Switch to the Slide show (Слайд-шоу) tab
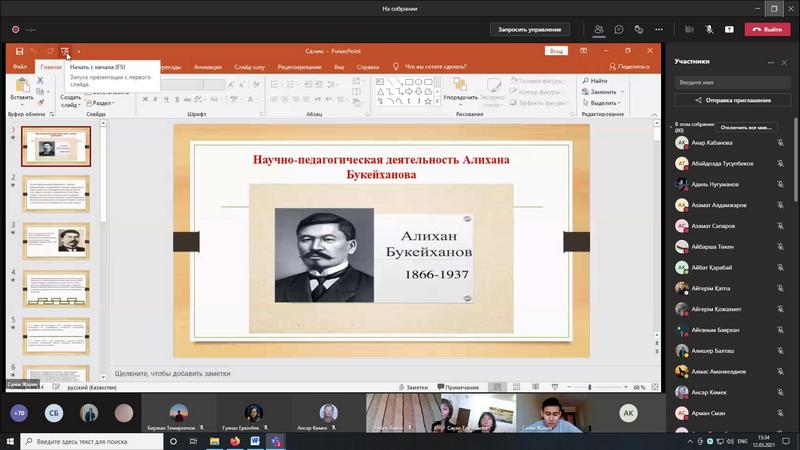The height and width of the screenshot is (450, 800). (x=249, y=67)
